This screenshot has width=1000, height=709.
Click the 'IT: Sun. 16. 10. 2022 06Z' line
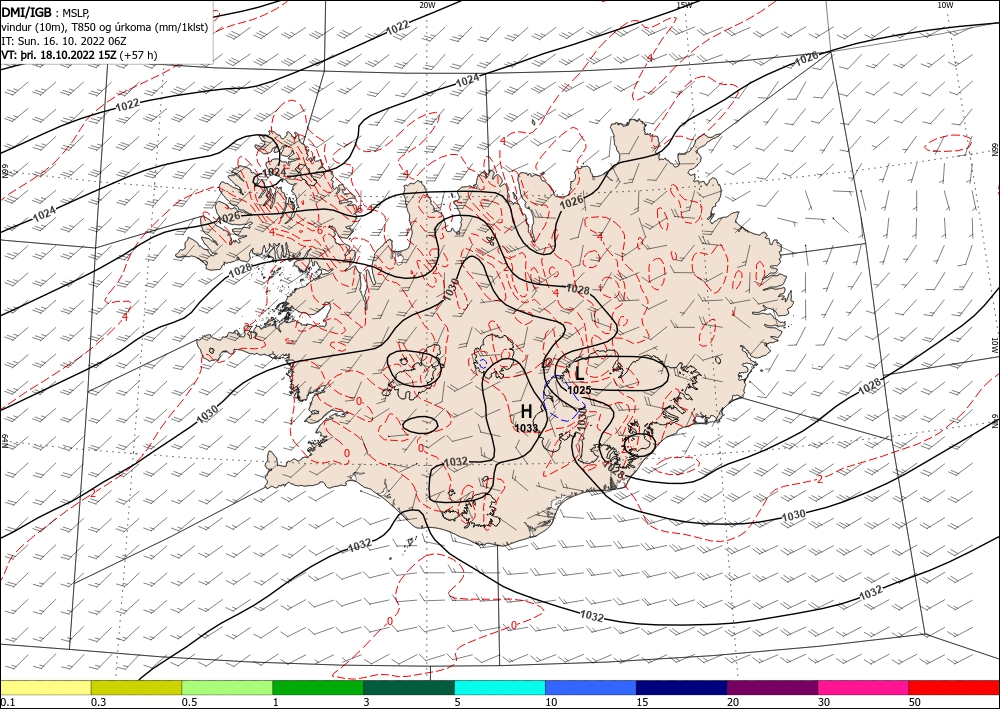(64, 41)
